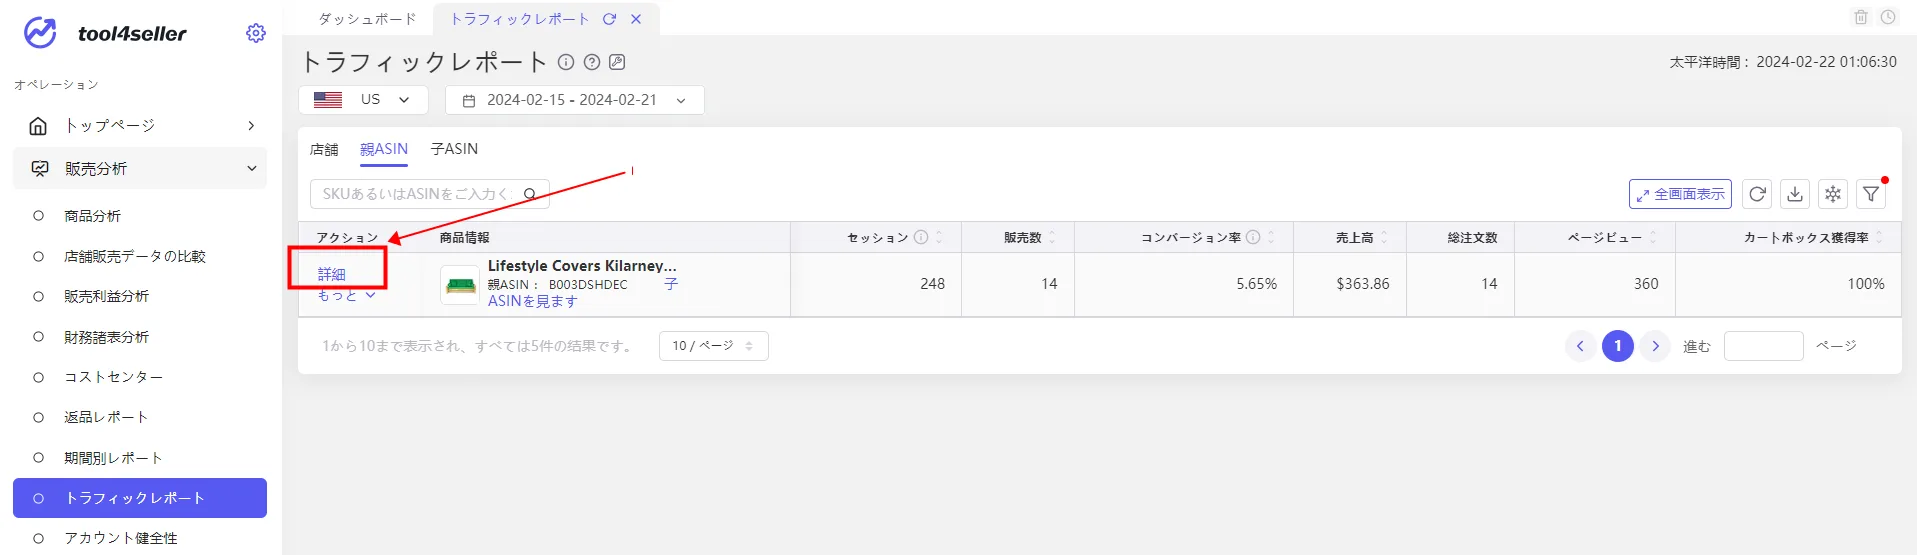Expand the もっと actions dropdown
This screenshot has width=1917, height=555.
pyautogui.click(x=346, y=296)
